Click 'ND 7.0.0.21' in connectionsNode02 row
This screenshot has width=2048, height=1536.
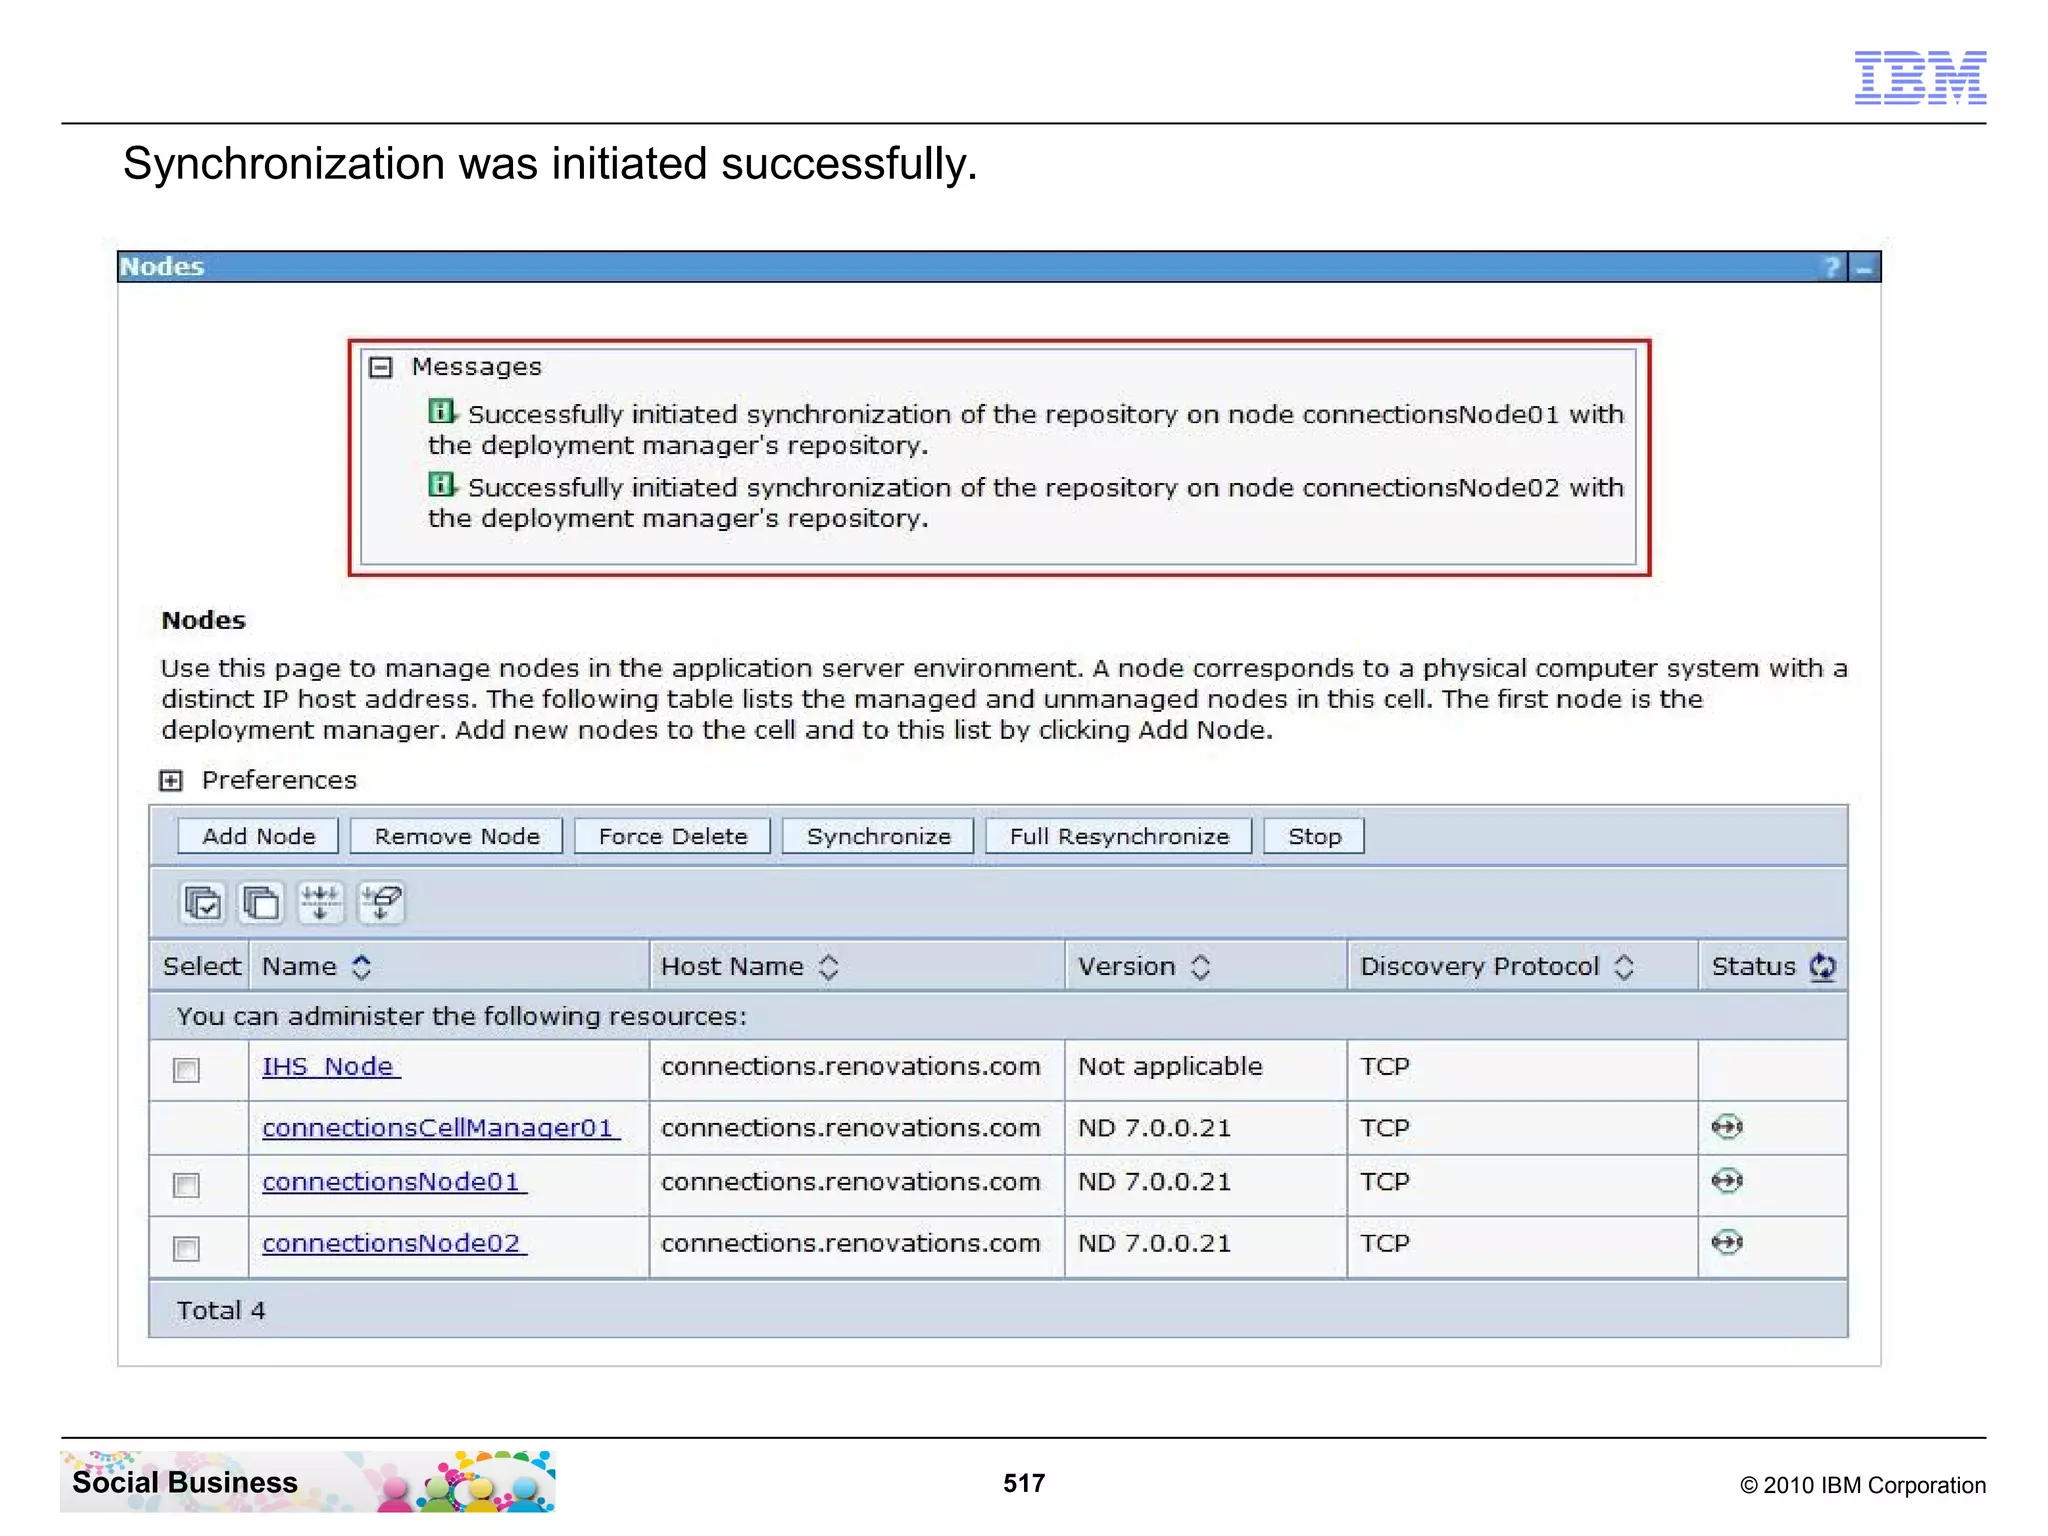pyautogui.click(x=1154, y=1243)
